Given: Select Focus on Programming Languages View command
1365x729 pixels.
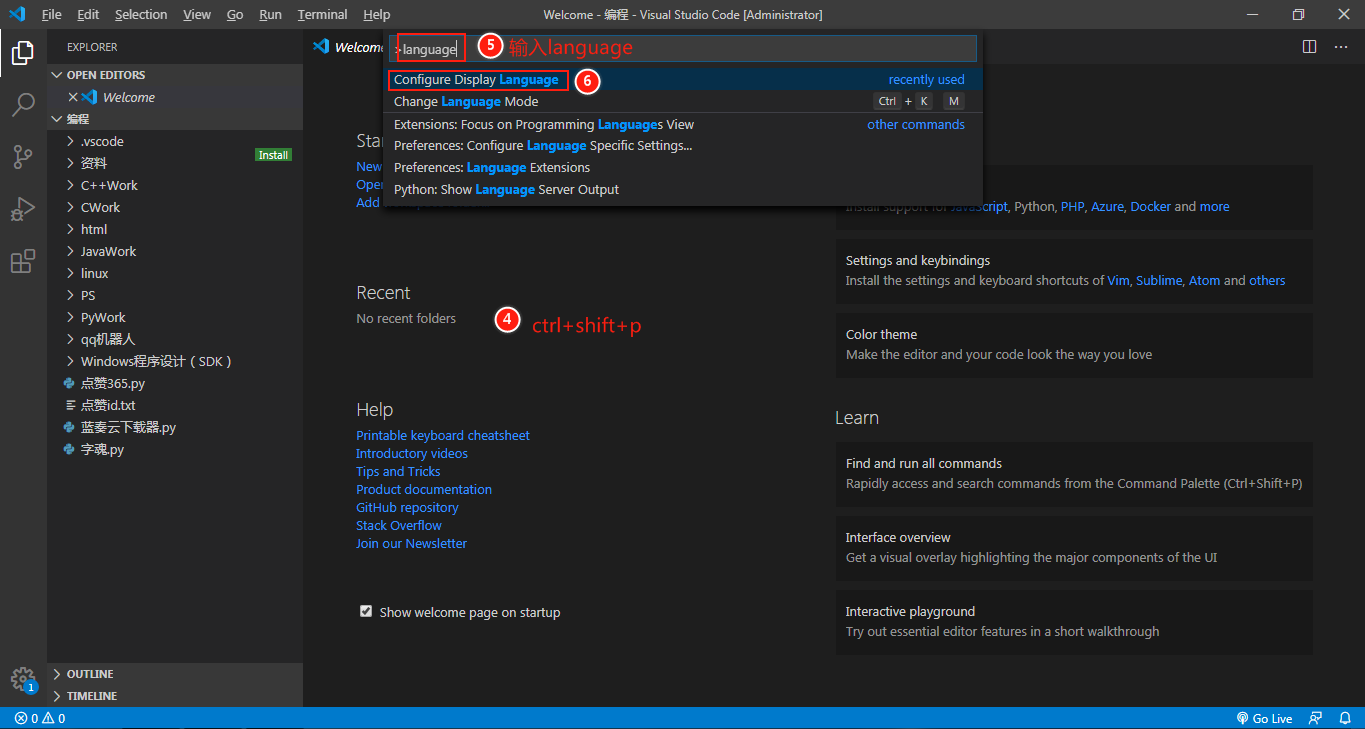Looking at the screenshot, I should pyautogui.click(x=683, y=124).
